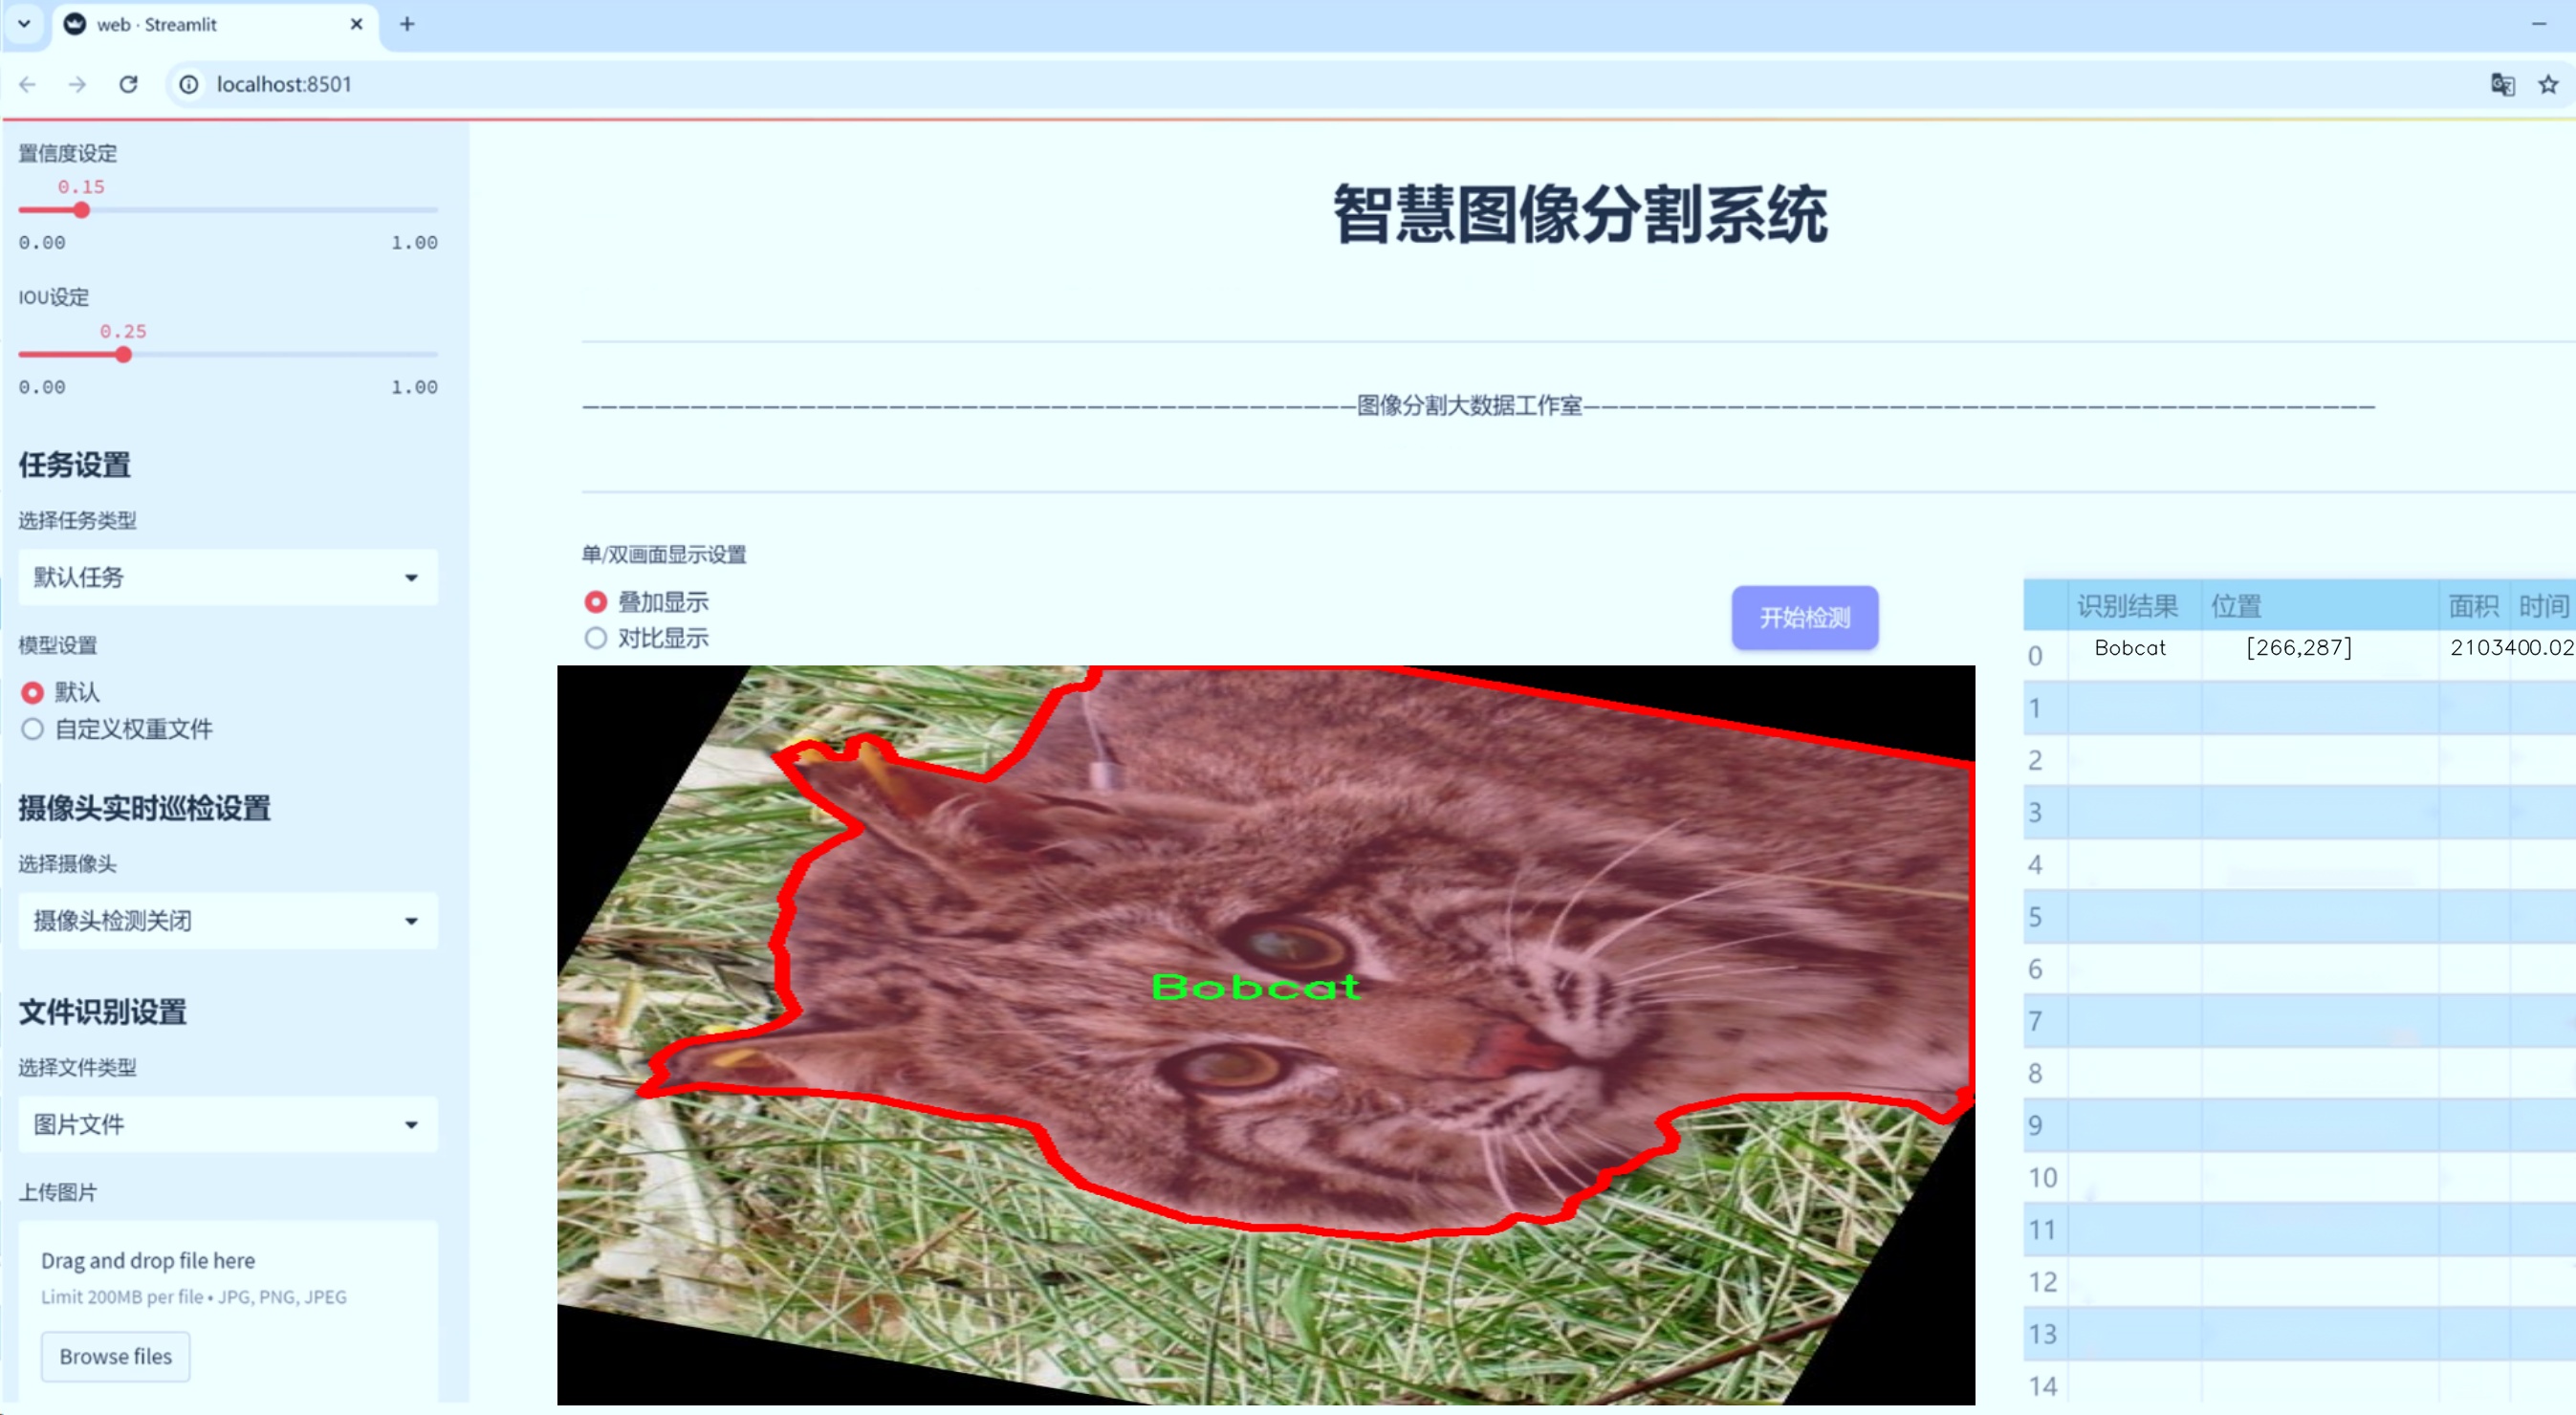Open the 摄像头检测关闭 camera dropdown

tap(228, 920)
